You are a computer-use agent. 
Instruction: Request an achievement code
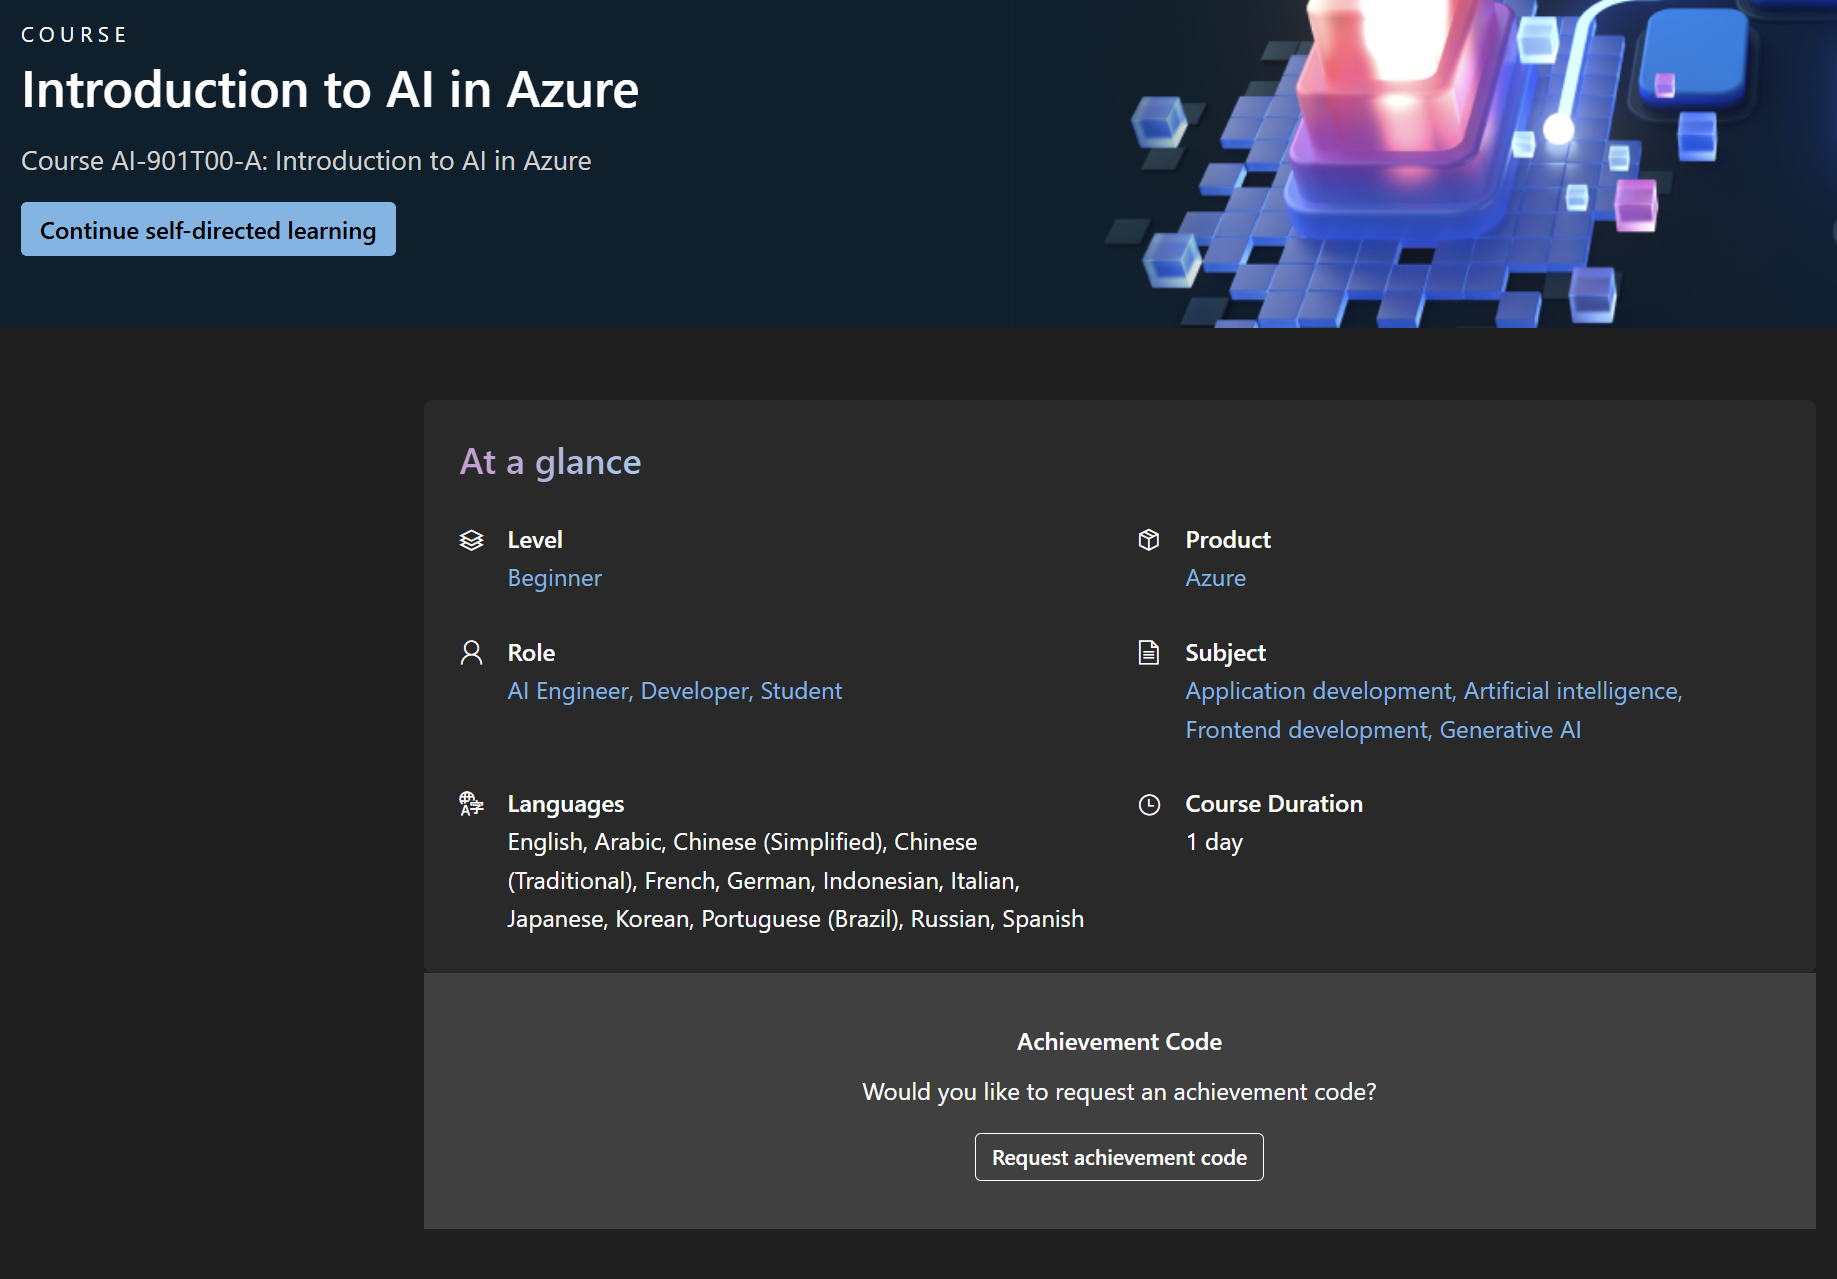(x=1119, y=1157)
